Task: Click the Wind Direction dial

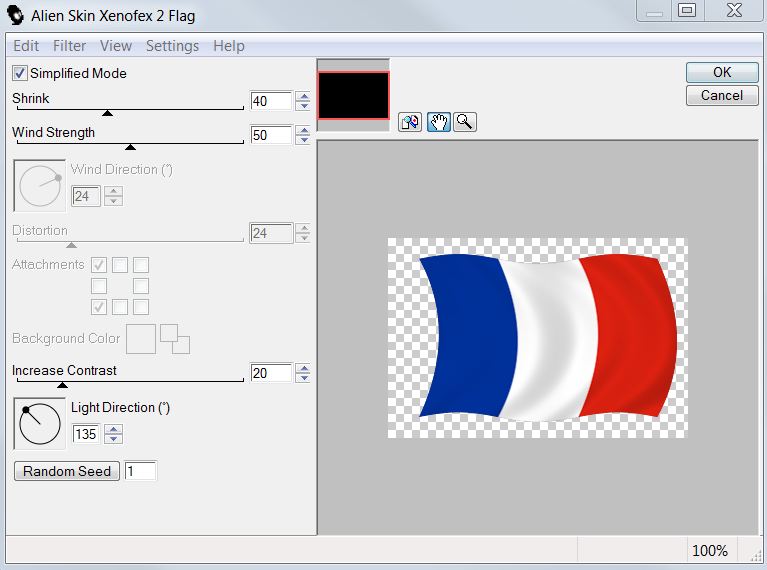Action: click(x=40, y=186)
